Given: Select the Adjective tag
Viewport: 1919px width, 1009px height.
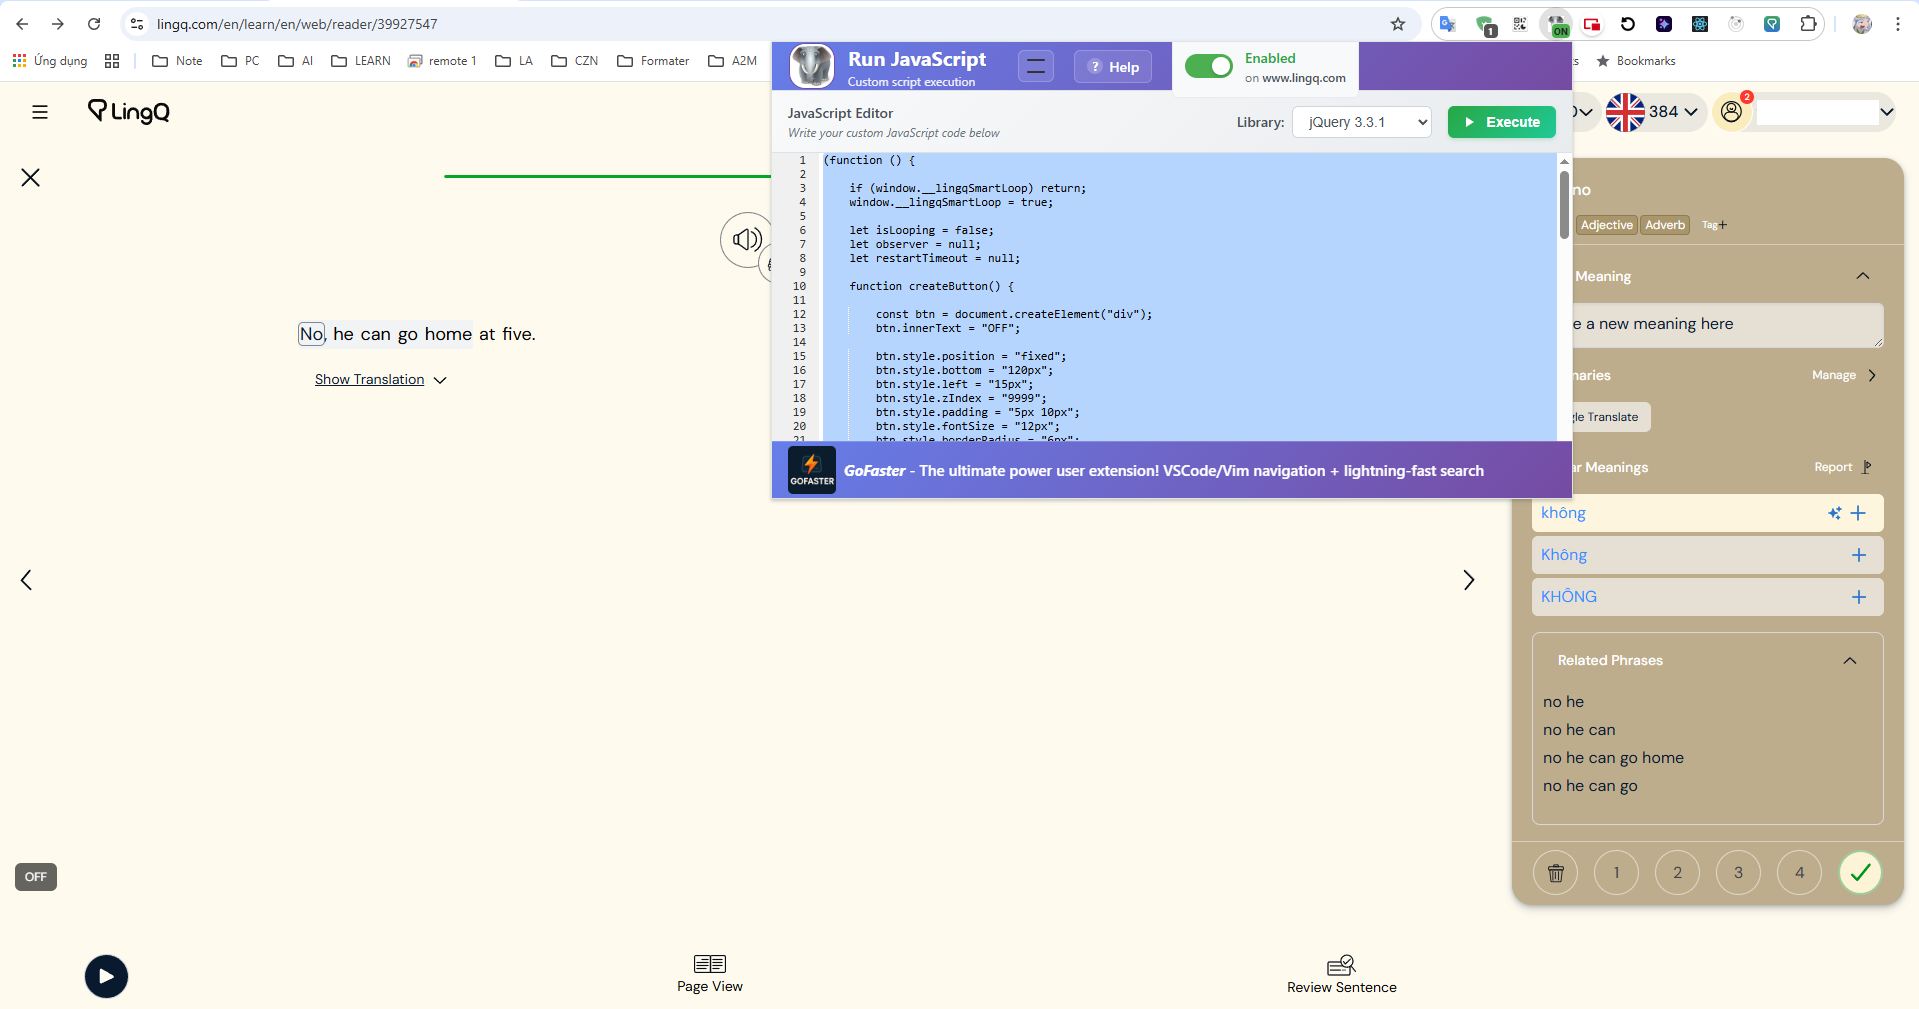Looking at the screenshot, I should coord(1606,225).
